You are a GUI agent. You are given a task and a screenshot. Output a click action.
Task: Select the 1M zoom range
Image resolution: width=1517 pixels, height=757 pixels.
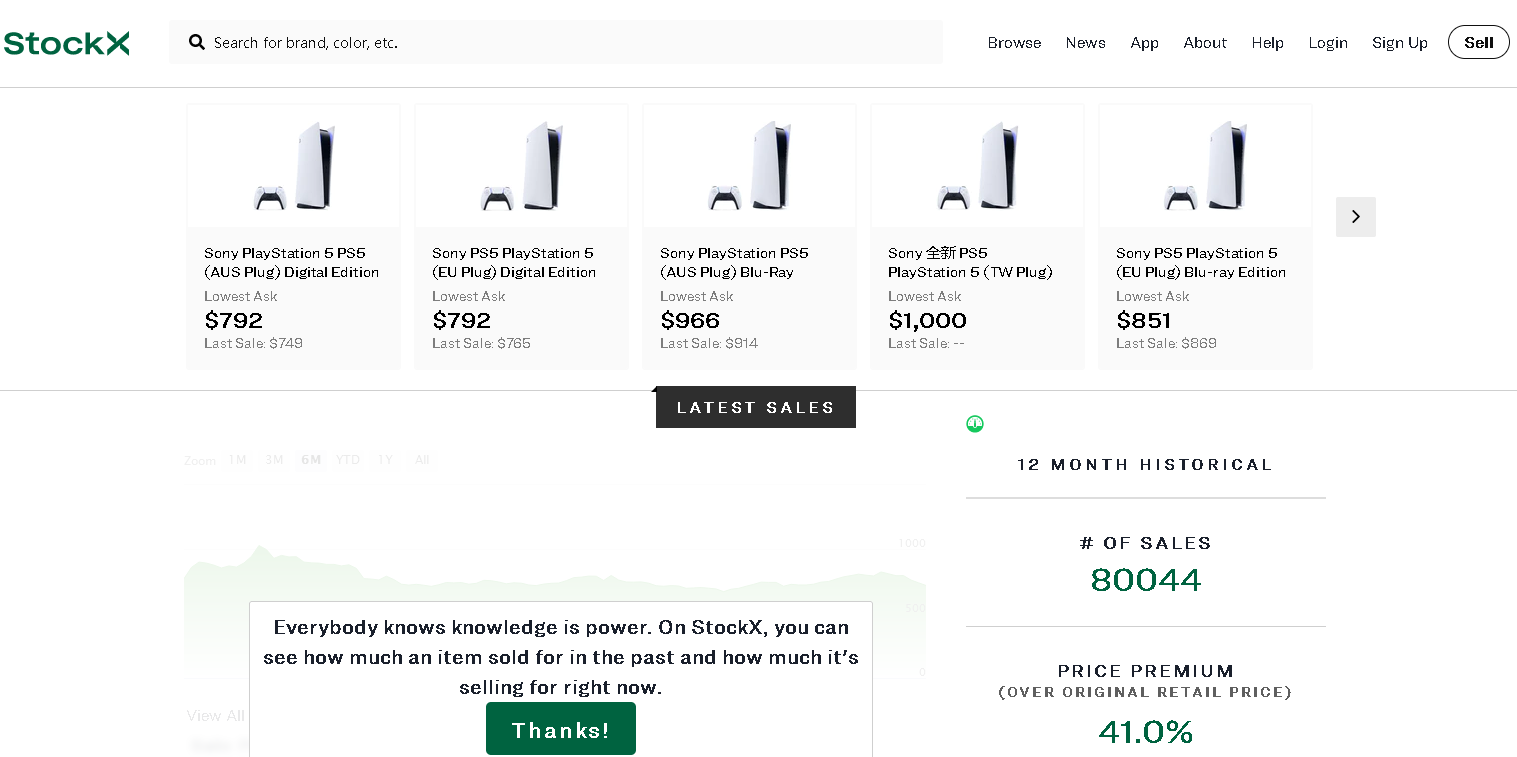coord(237,460)
